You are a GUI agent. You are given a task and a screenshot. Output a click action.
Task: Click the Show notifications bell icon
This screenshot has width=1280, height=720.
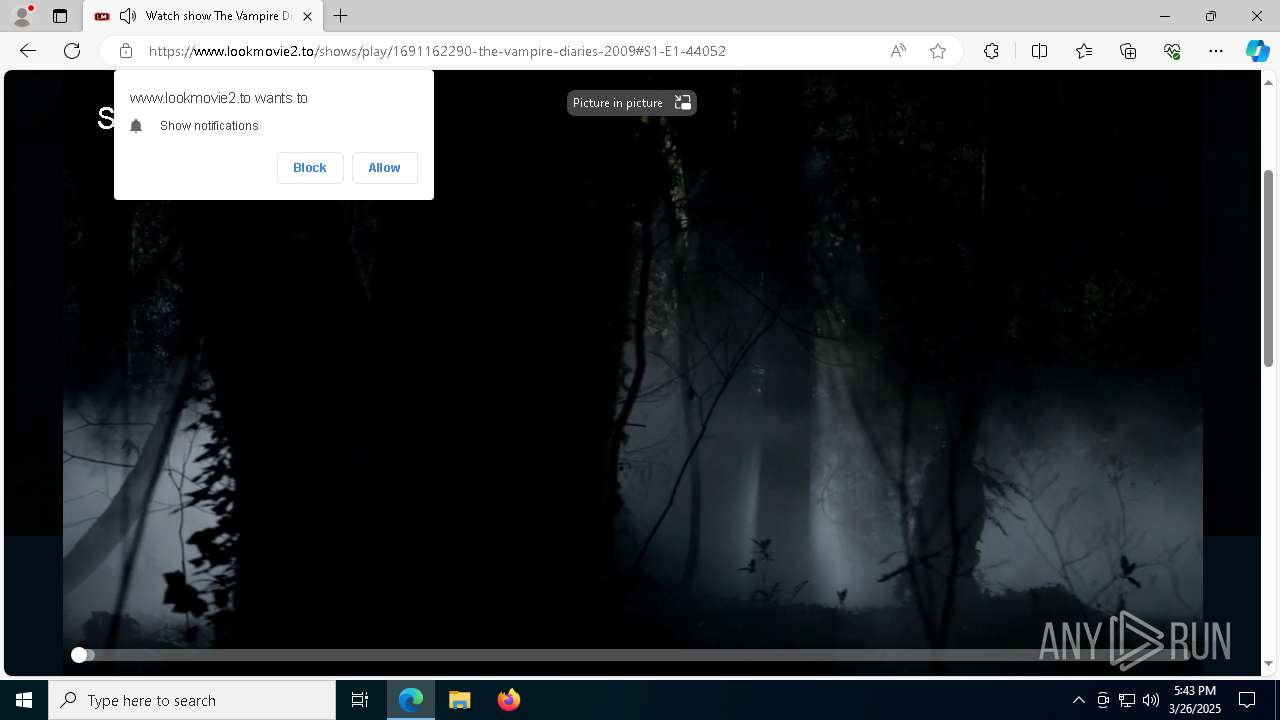pyautogui.click(x=137, y=126)
